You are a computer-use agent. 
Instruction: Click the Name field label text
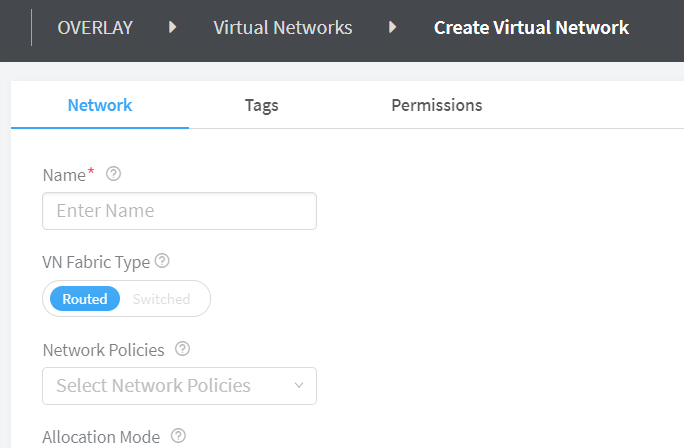(65, 175)
